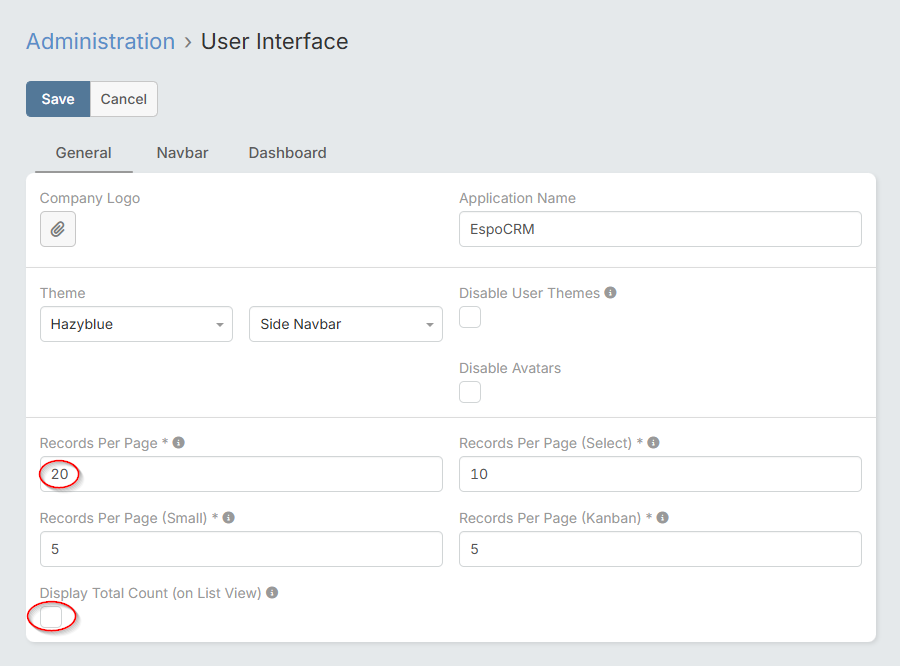Image resolution: width=900 pixels, height=666 pixels.
Task: Save the user interface settings
Action: coord(58,99)
